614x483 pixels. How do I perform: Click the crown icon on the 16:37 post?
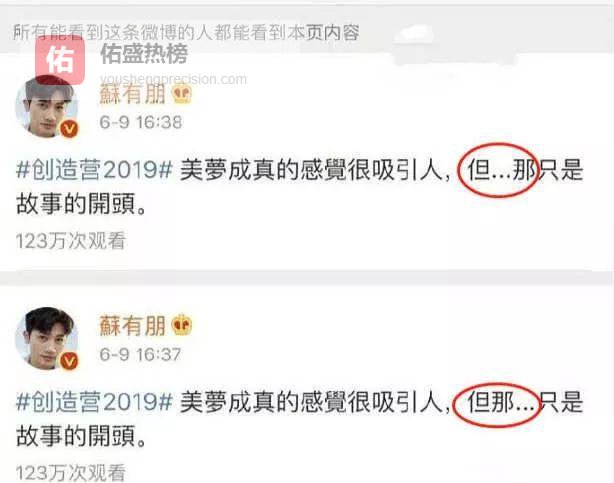(182, 324)
